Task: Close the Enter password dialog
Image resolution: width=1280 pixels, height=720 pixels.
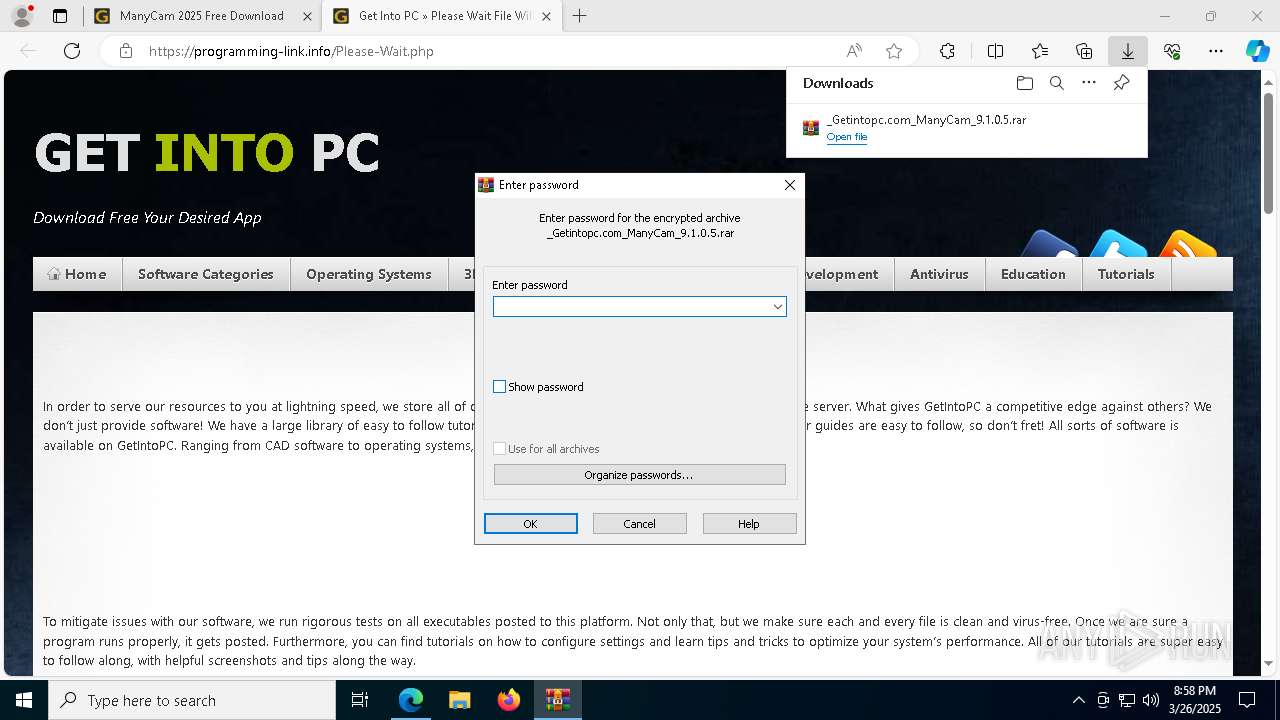Action: 790,185
